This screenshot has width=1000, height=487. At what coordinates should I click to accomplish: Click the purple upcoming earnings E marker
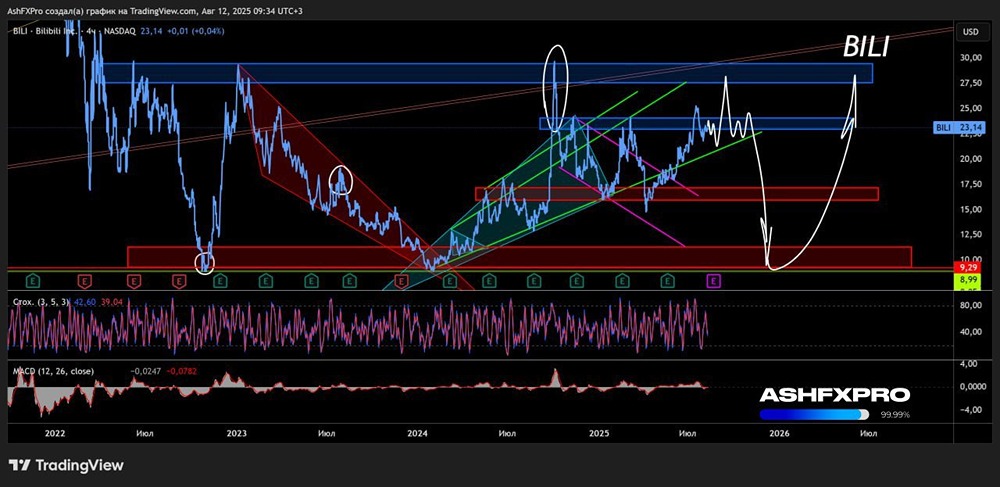pyautogui.click(x=714, y=280)
